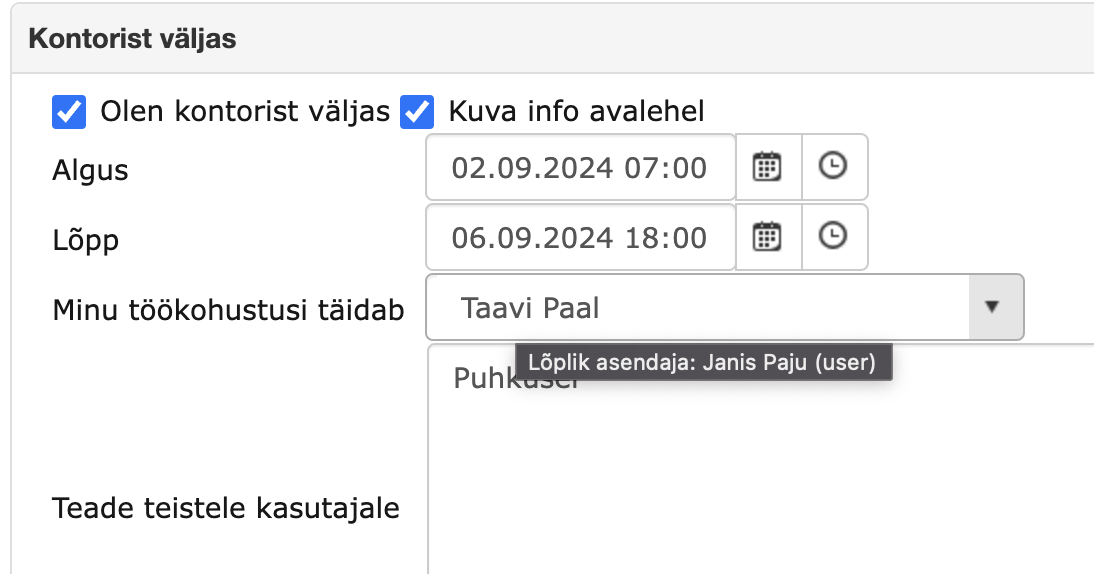Open the clock time picker for Algus

click(x=834, y=167)
